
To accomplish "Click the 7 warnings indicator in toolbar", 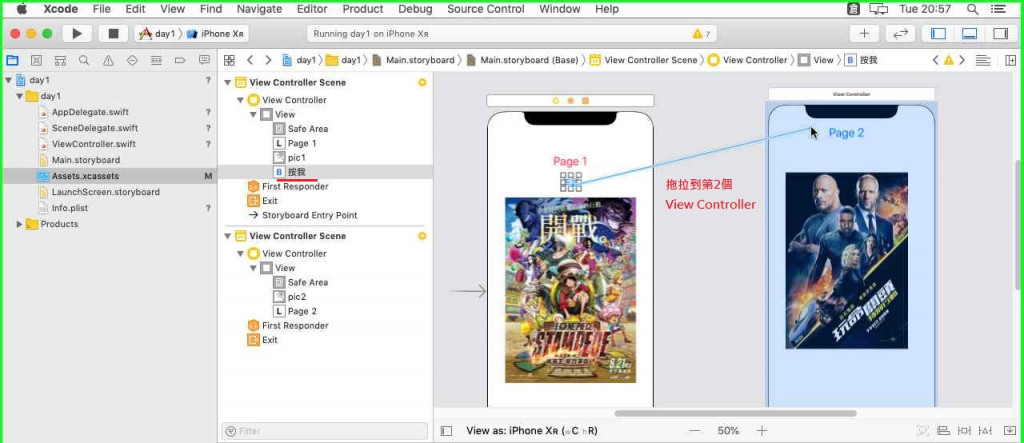I will click(x=703, y=34).
